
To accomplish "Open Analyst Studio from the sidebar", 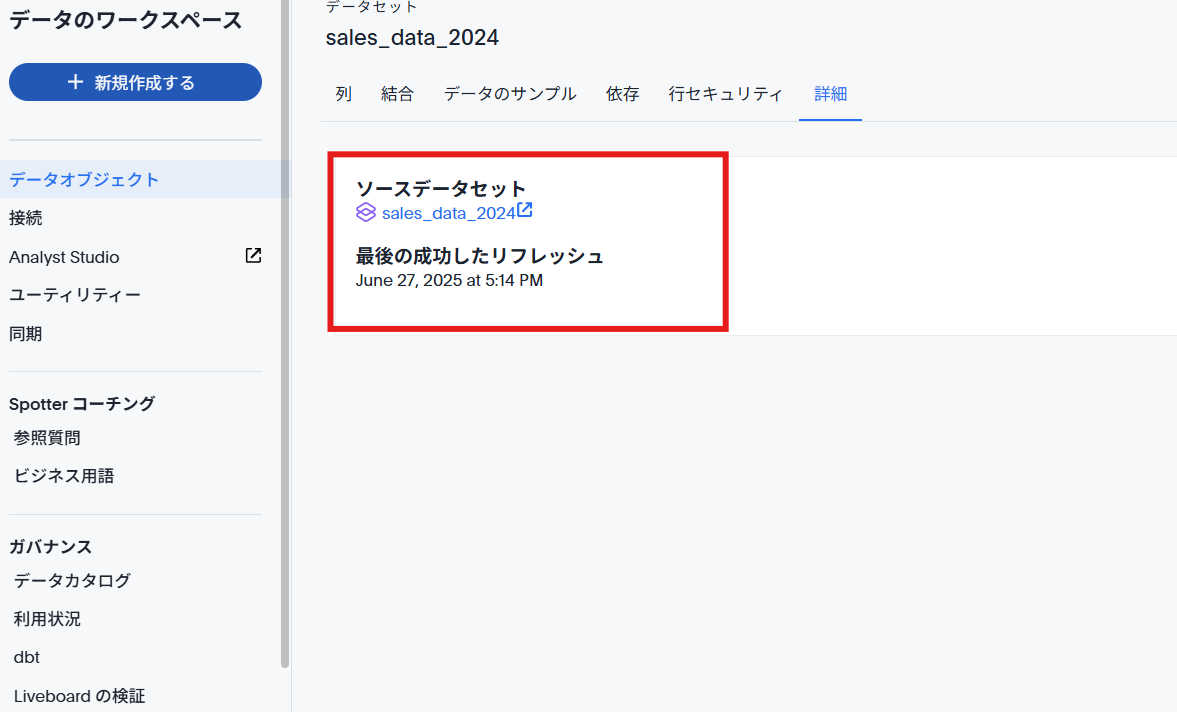I will click(64, 257).
